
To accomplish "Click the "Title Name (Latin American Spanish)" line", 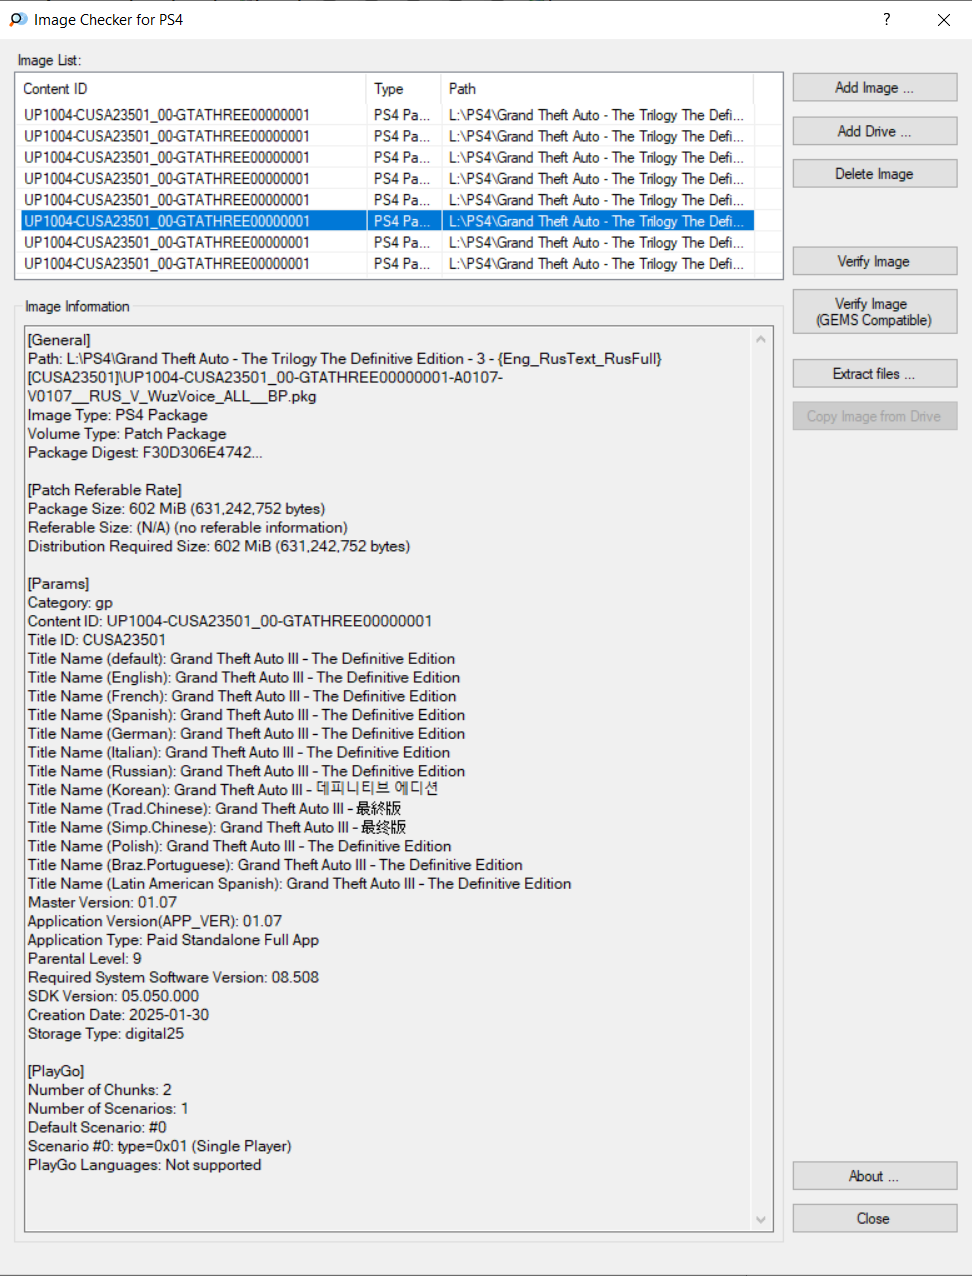I will (x=300, y=884).
